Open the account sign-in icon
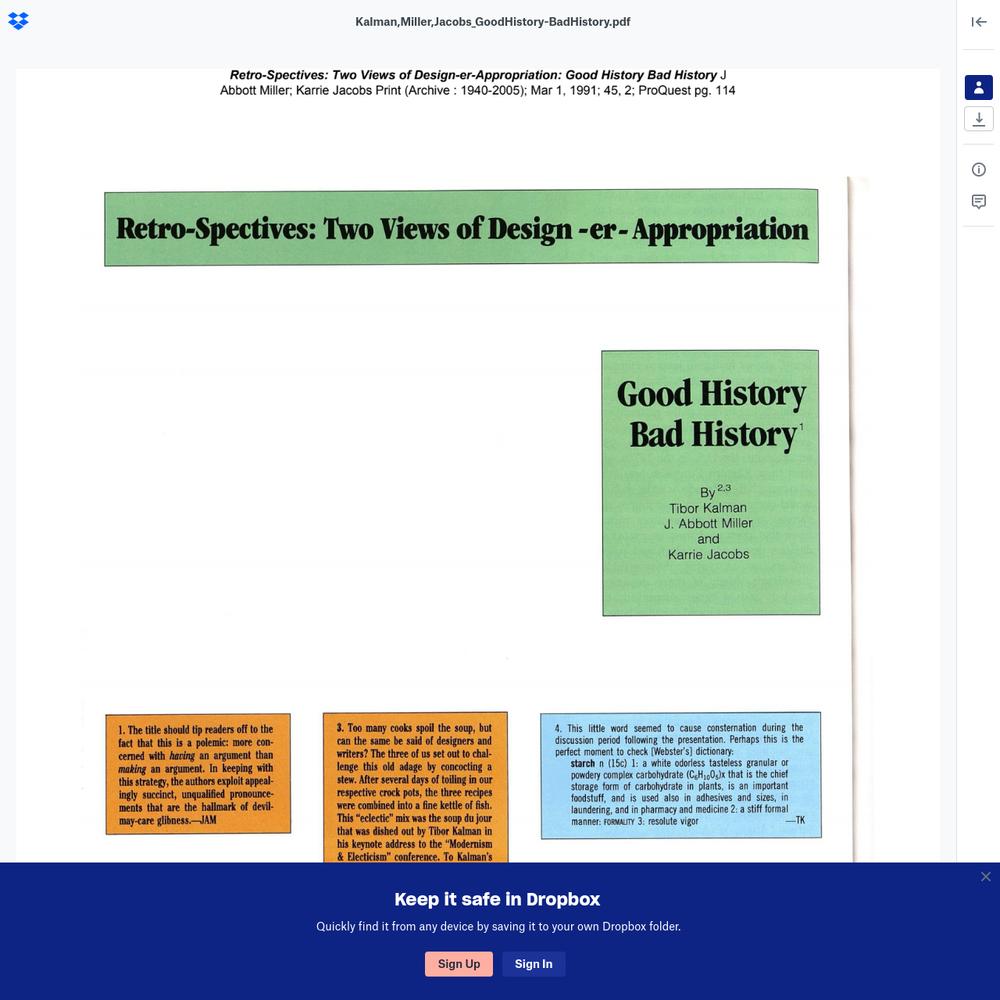The height and width of the screenshot is (1000, 1000). 978,87
